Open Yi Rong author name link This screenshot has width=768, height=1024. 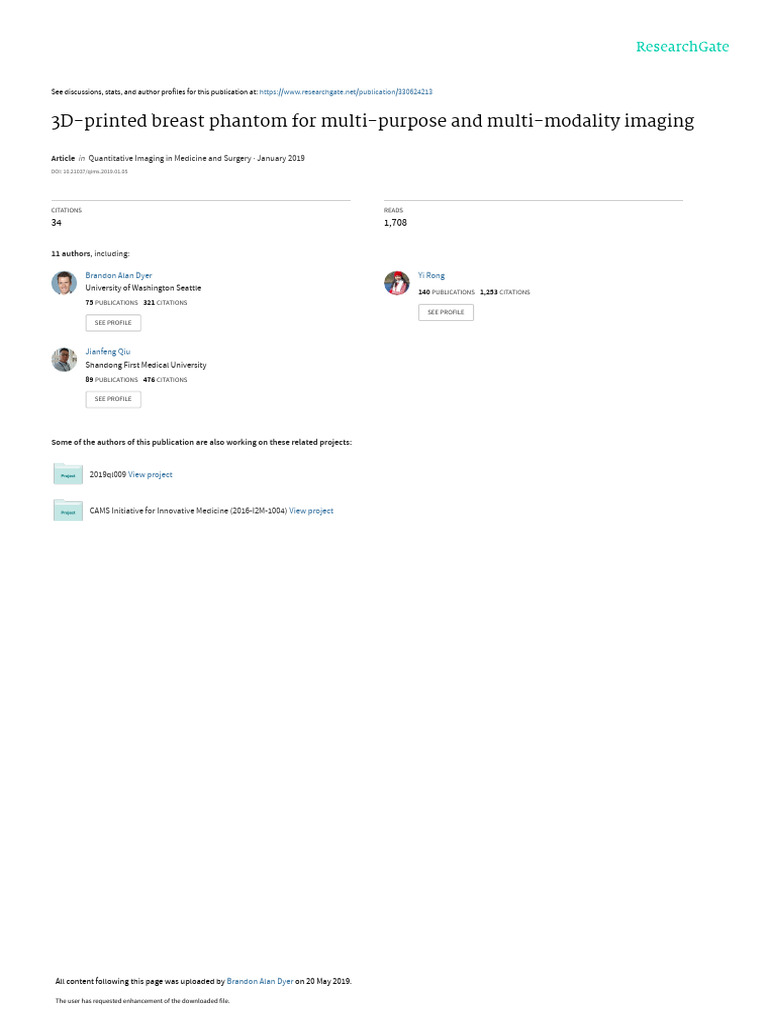click(x=431, y=276)
